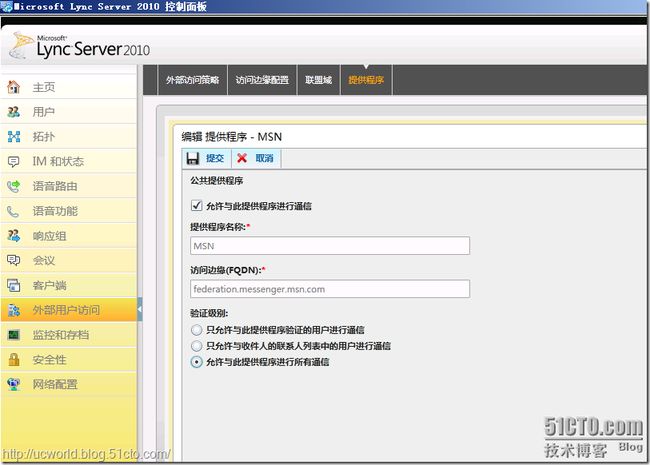Click the client icon beside 客户端

click(14, 285)
